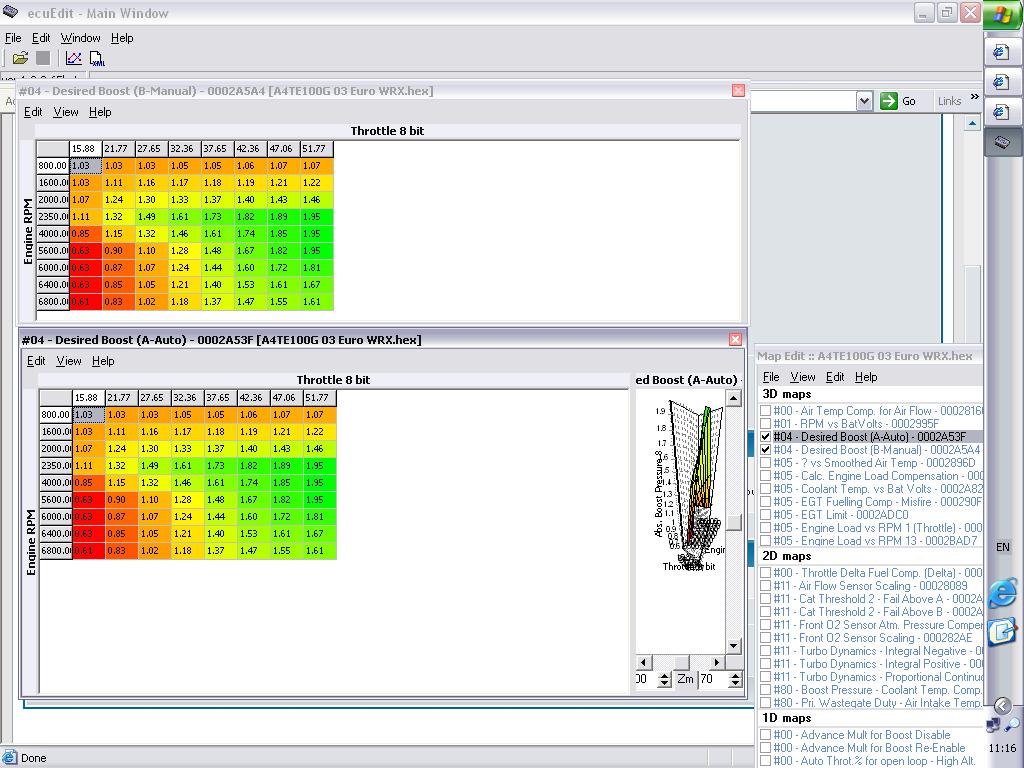Click 3D graph vertical scrollbar down arrow
Viewport: 1024px width, 768px height.
(733, 646)
